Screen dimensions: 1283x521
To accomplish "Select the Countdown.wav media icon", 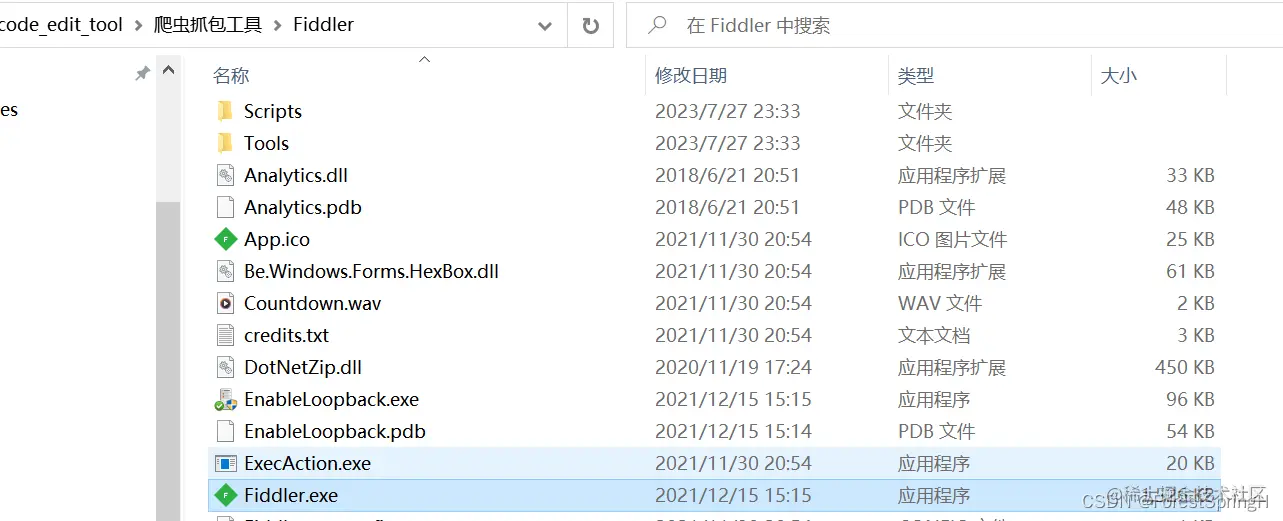I will coord(226,303).
